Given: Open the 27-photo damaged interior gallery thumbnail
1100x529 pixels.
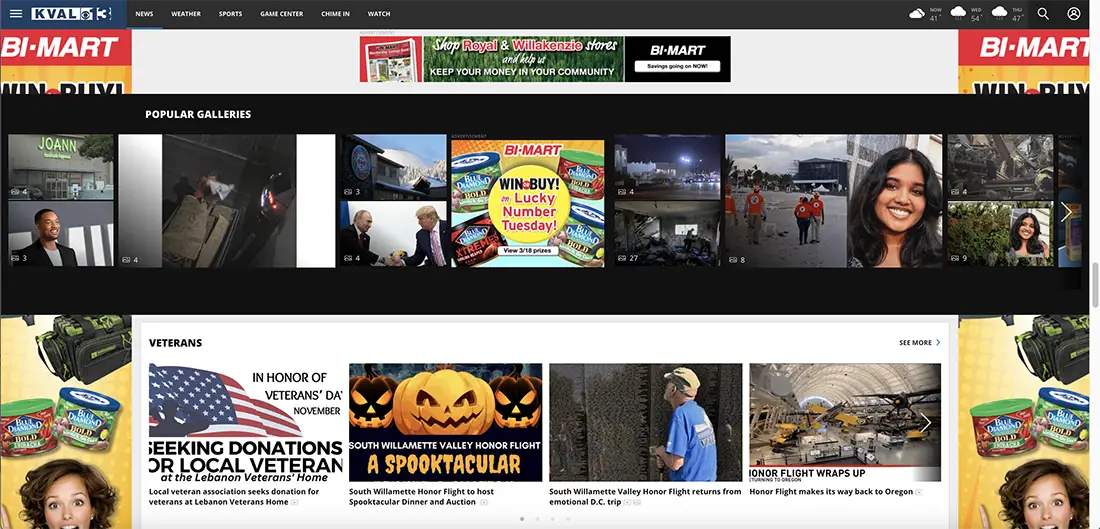Looking at the screenshot, I should tap(667, 234).
